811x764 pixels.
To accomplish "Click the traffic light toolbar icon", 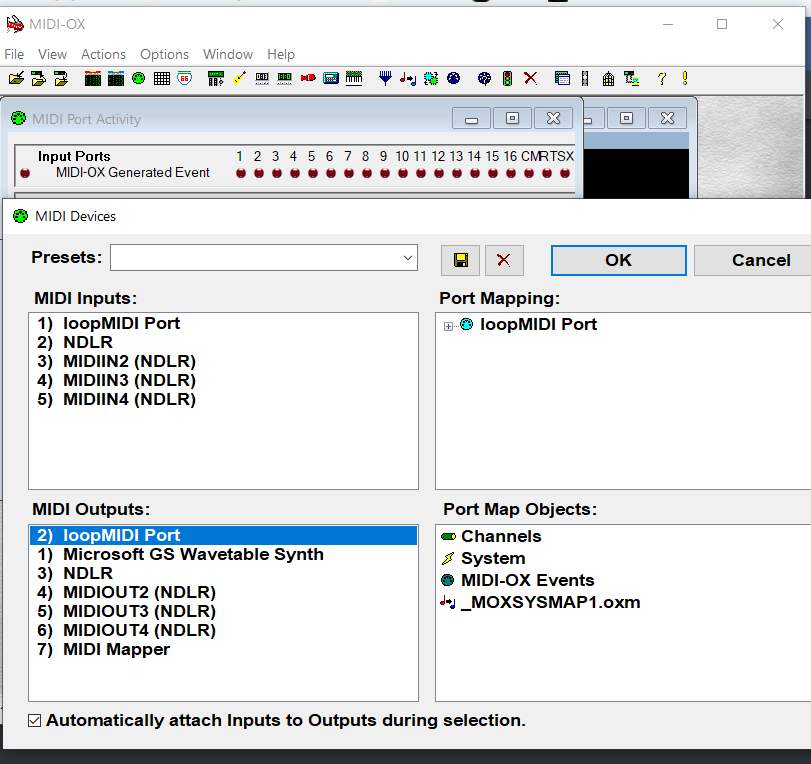I will click(x=507, y=79).
